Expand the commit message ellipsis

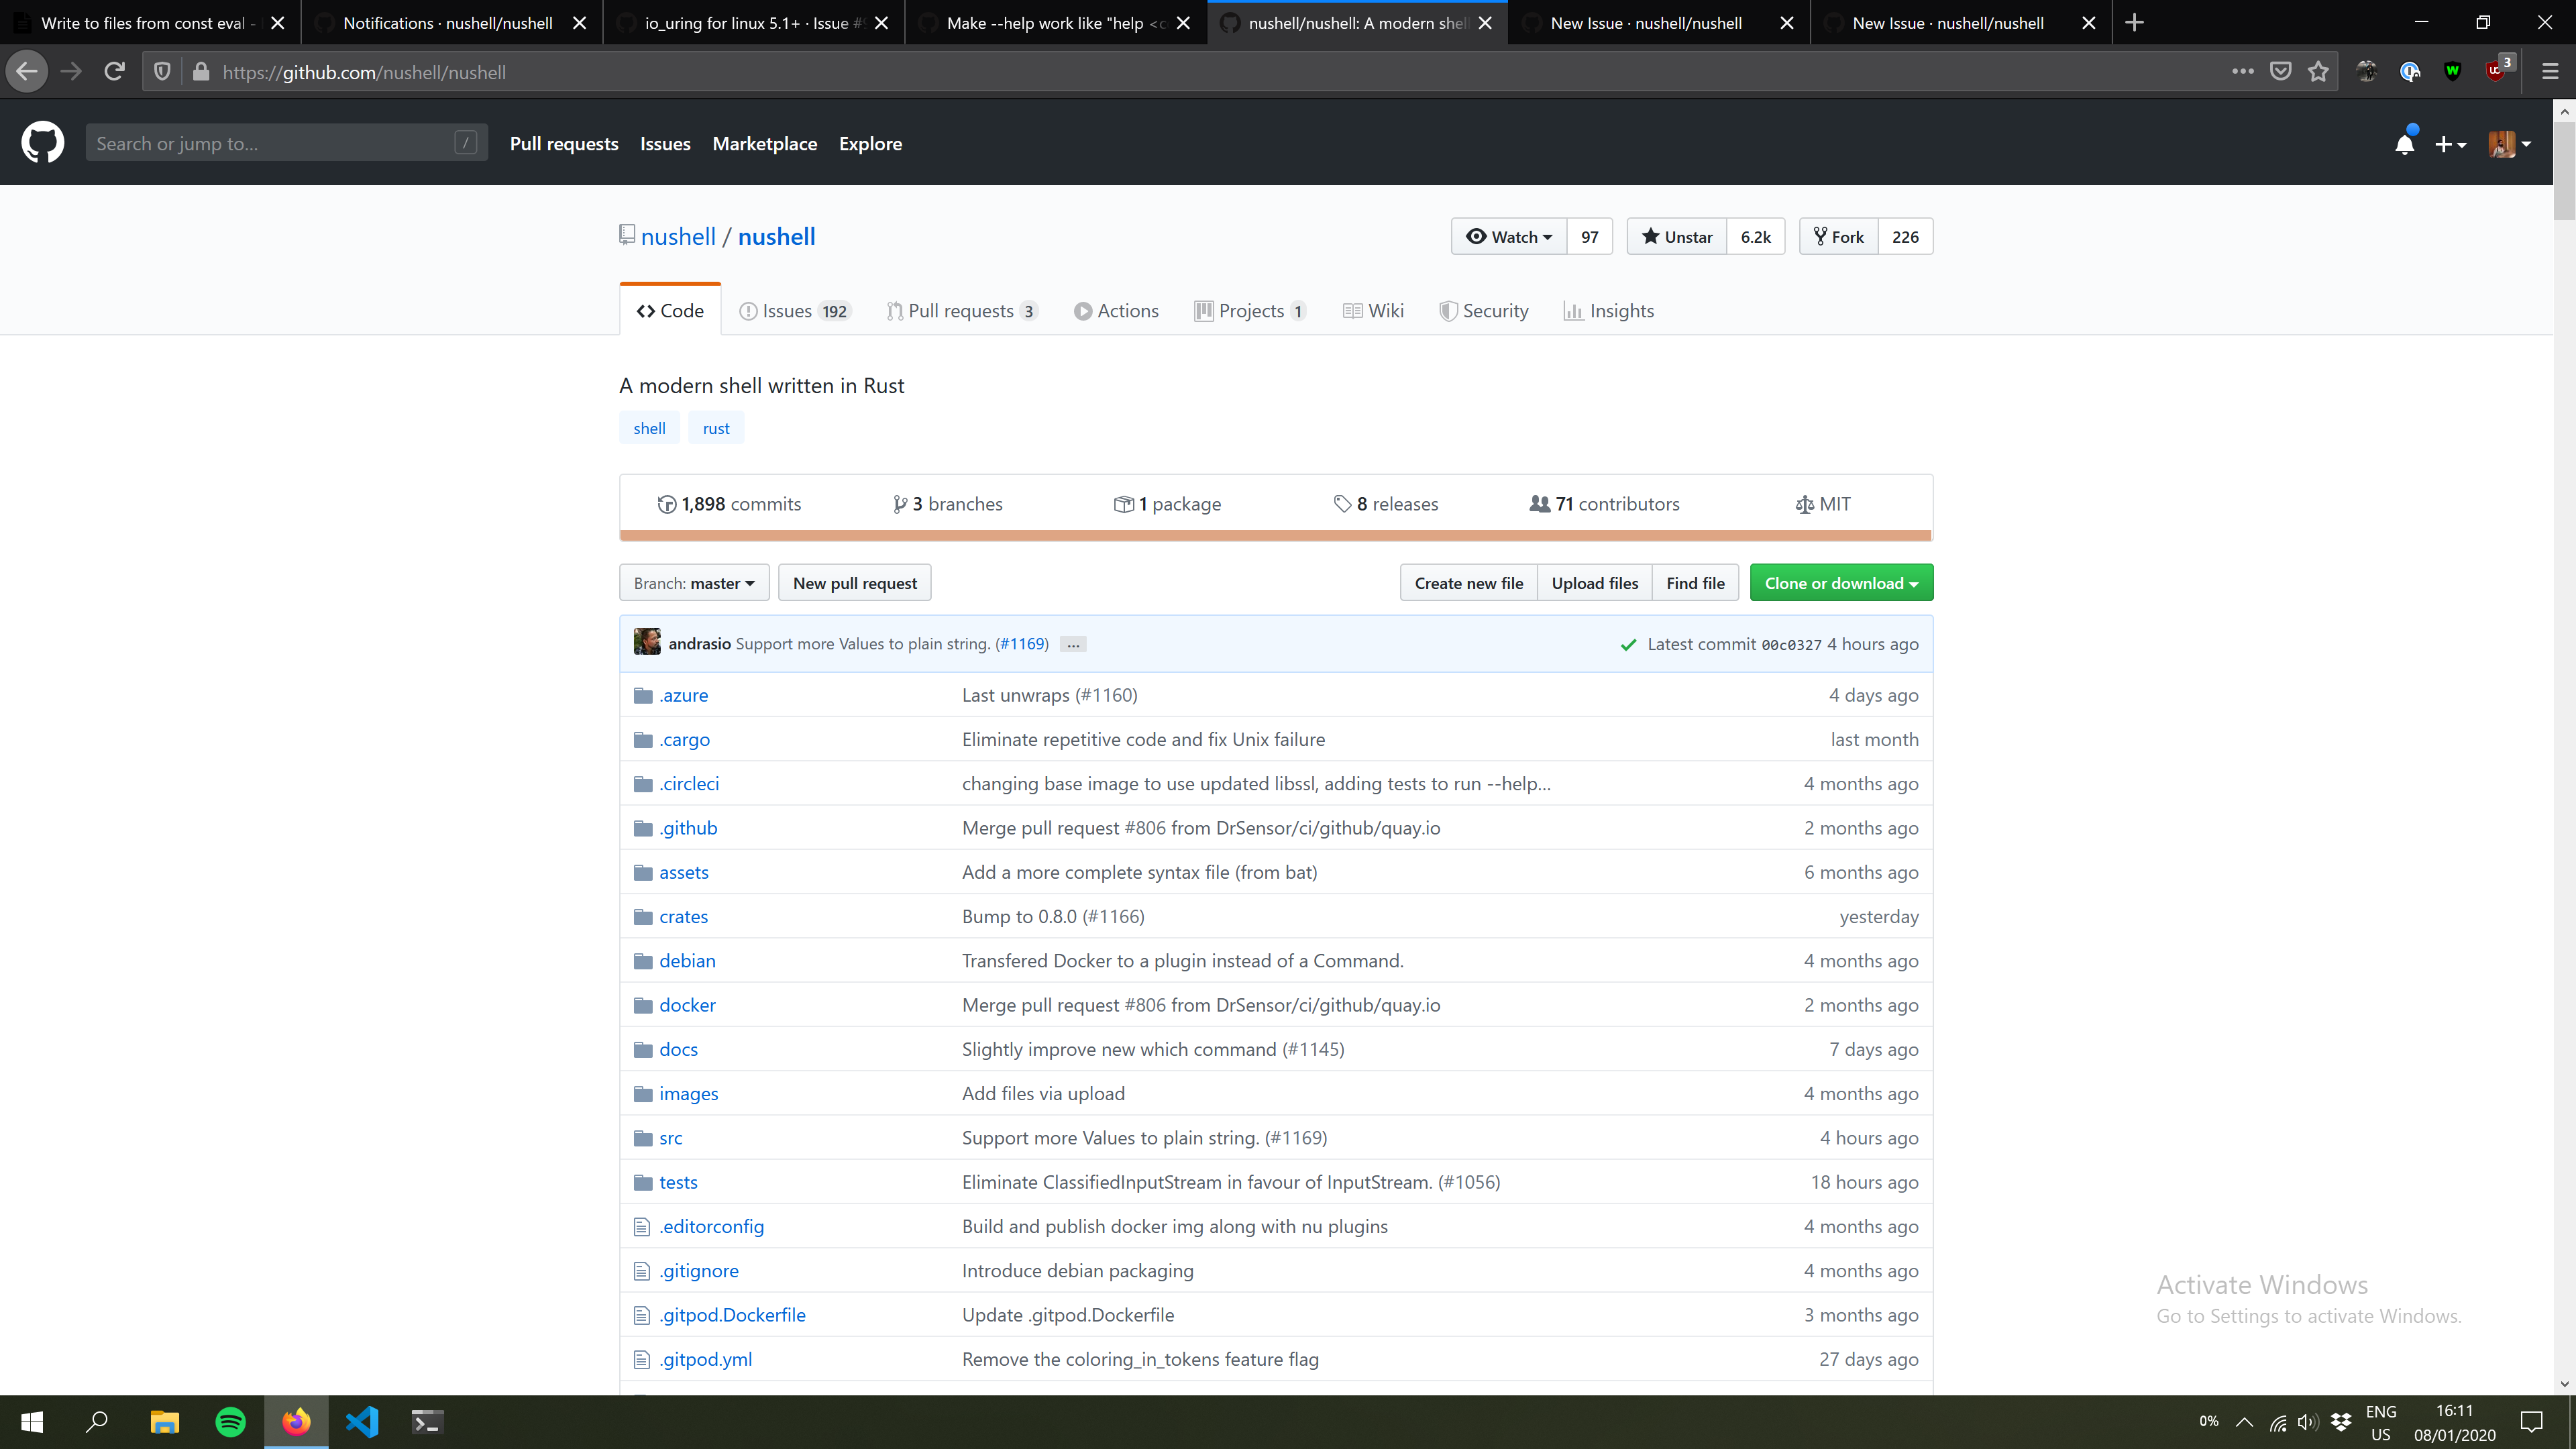pos(1072,644)
